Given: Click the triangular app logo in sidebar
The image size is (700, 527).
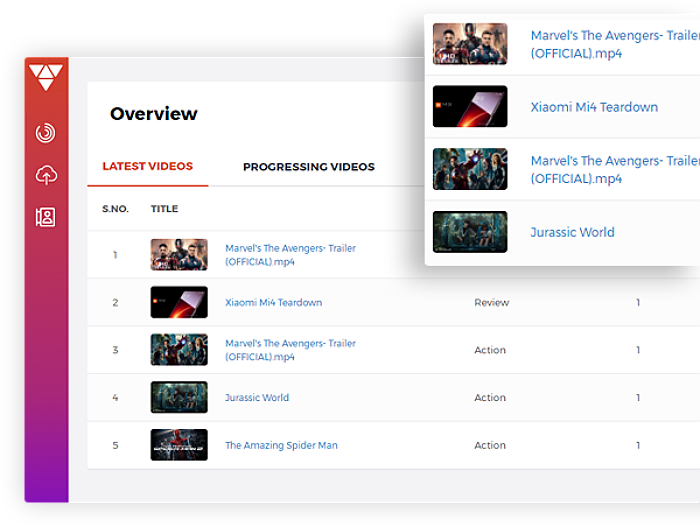Looking at the screenshot, I should [x=46, y=77].
